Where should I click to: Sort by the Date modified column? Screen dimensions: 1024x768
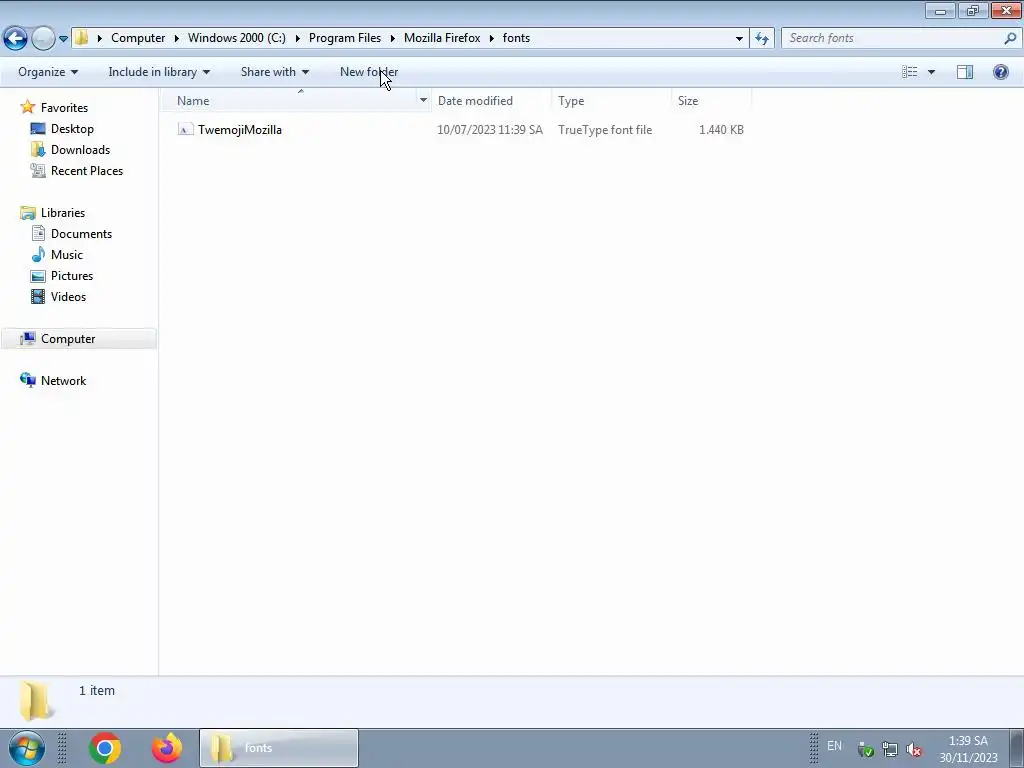pos(491,101)
